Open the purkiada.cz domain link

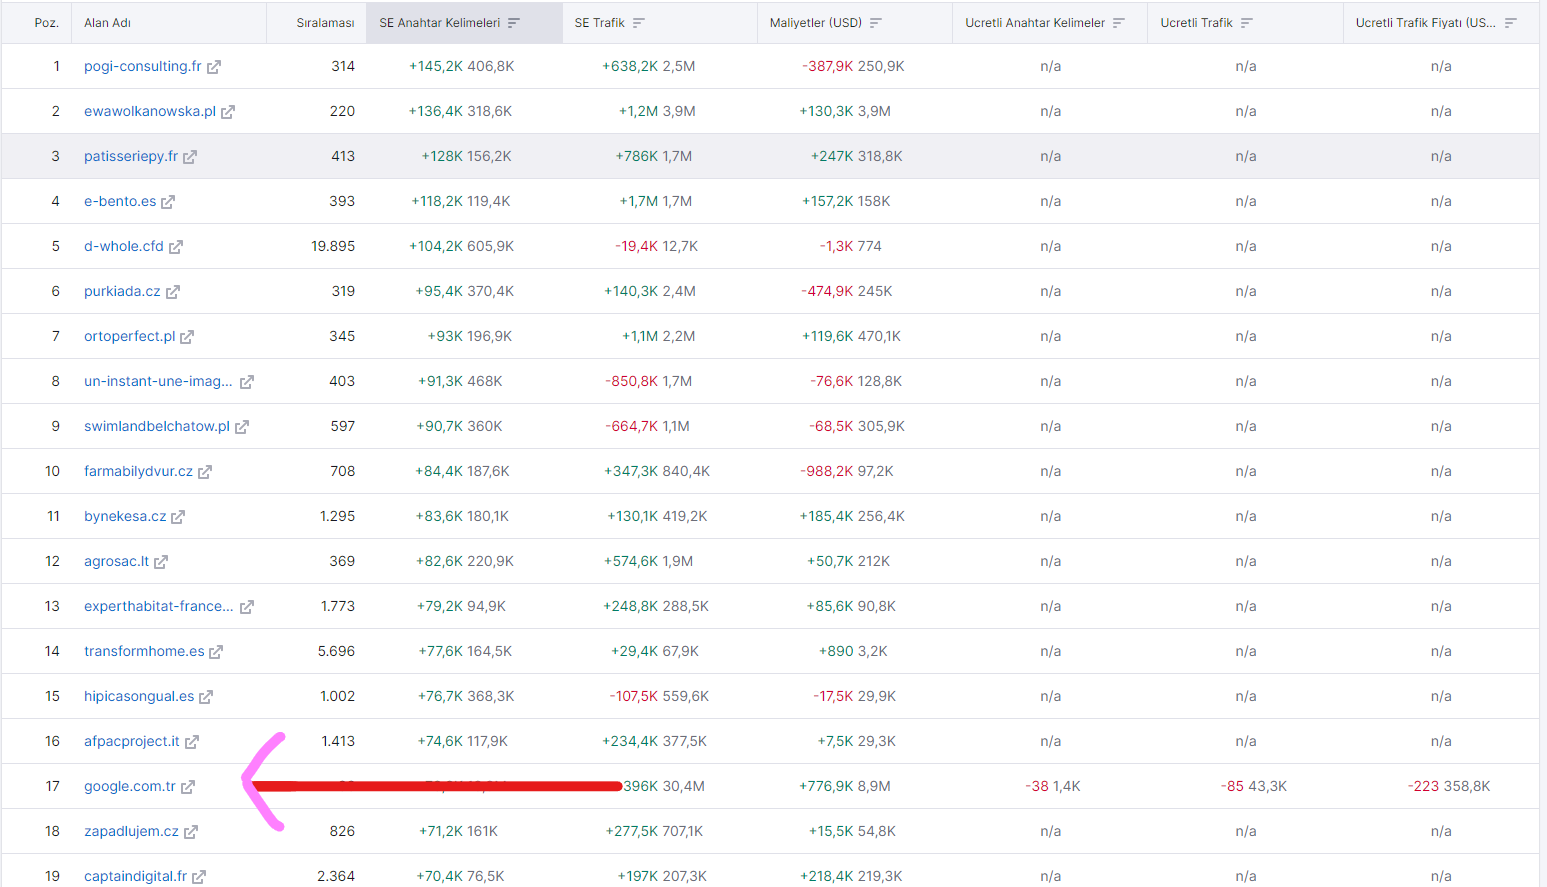[122, 291]
